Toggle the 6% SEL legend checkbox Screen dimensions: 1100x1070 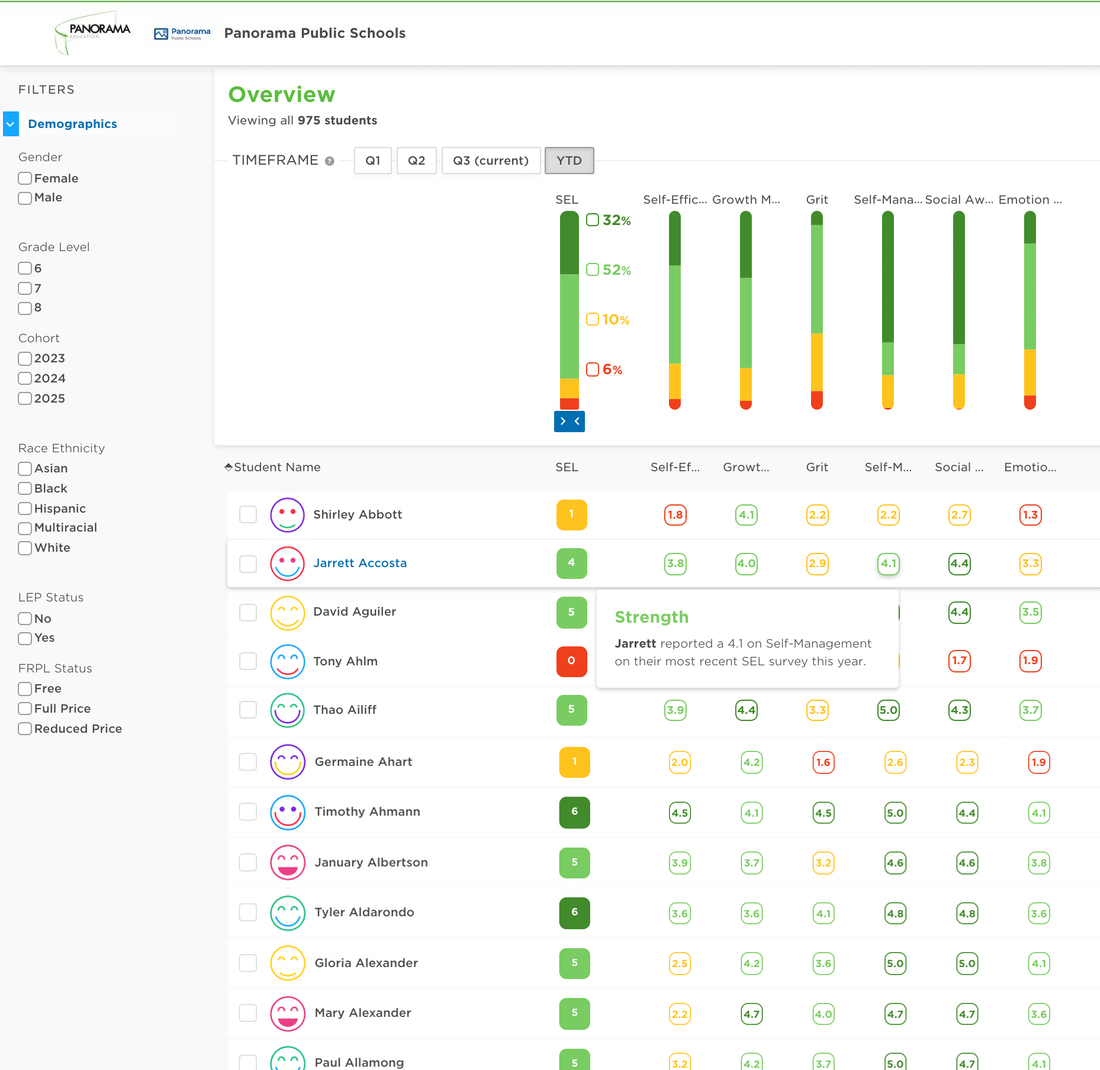pyautogui.click(x=593, y=369)
